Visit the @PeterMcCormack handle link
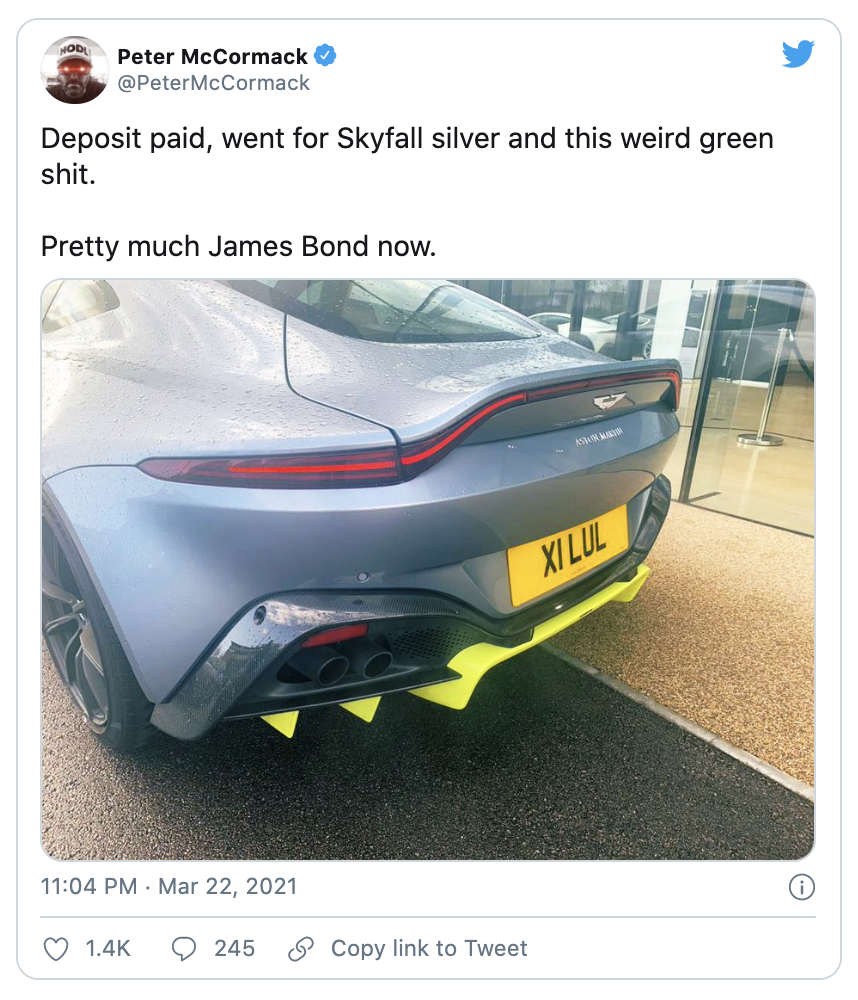Image resolution: width=858 pixels, height=1000 pixels. 214,83
